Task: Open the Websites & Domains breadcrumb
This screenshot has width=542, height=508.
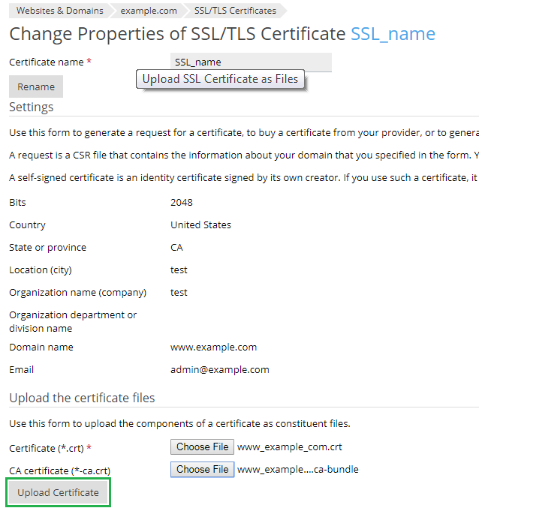Action: pyautogui.click(x=59, y=11)
